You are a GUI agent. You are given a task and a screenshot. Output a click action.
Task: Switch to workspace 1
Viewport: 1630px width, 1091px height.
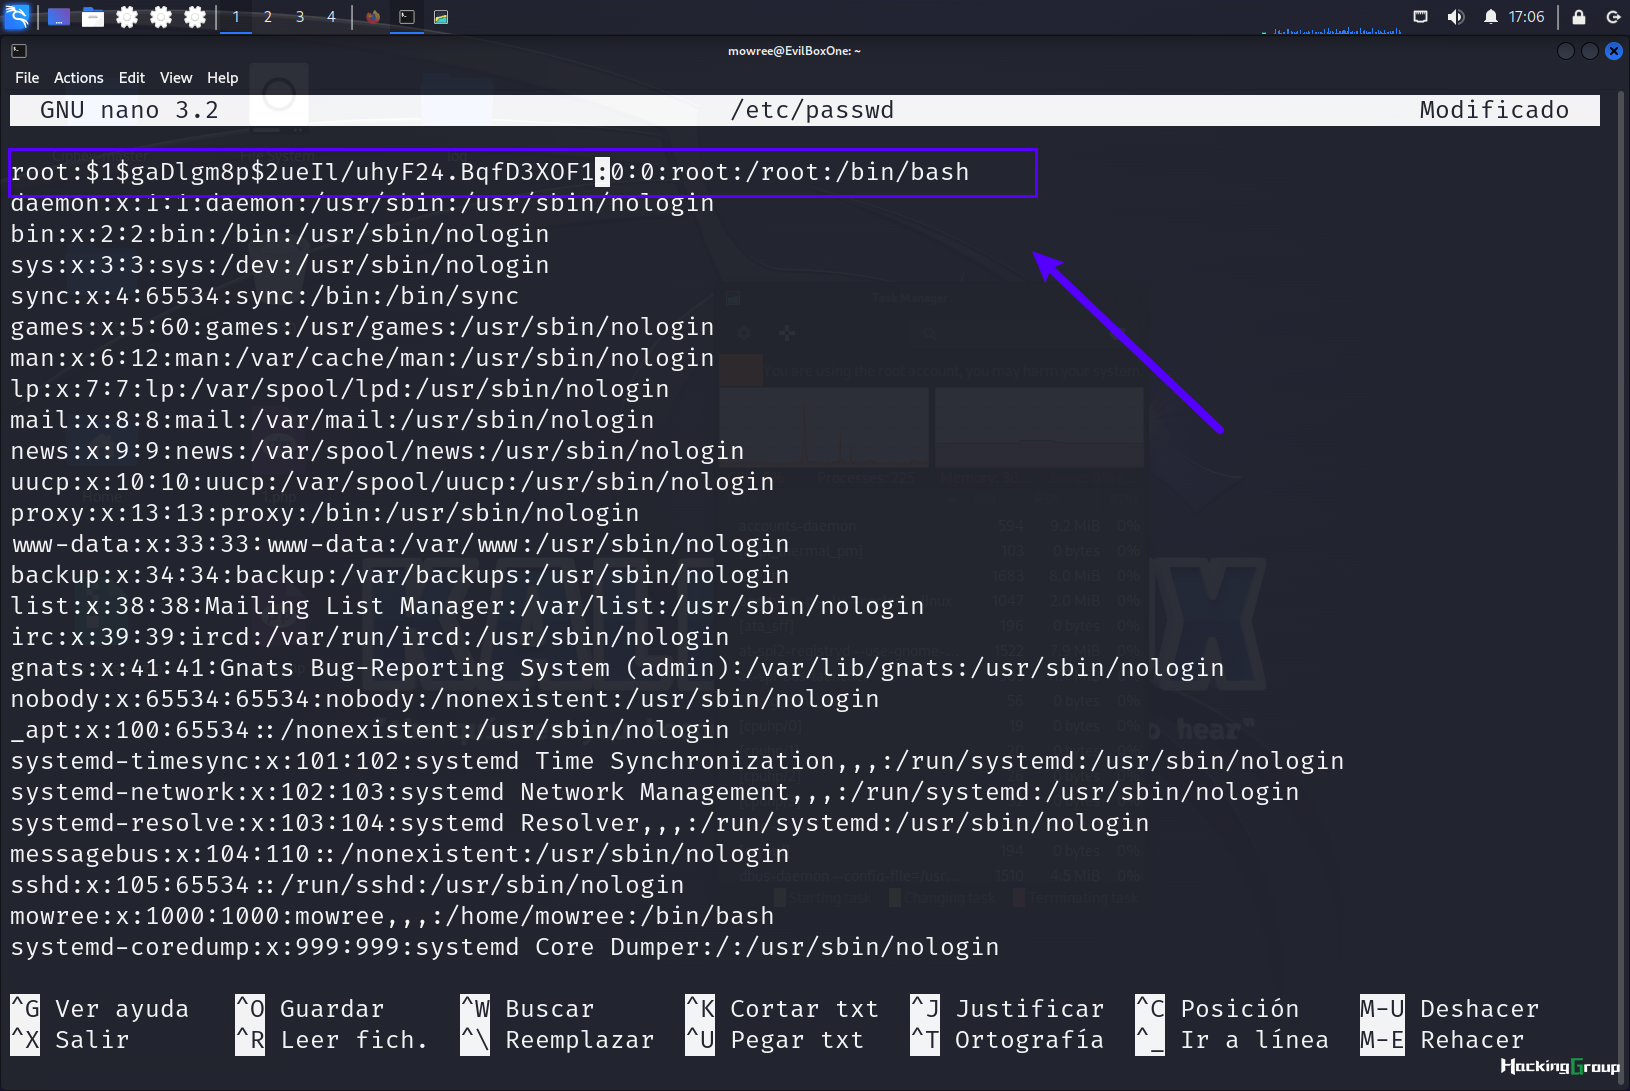click(236, 17)
